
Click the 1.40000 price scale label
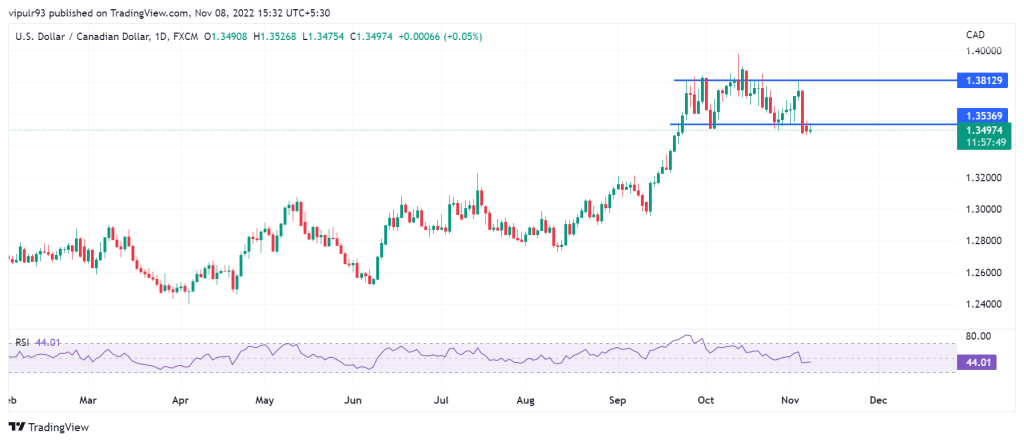point(981,50)
